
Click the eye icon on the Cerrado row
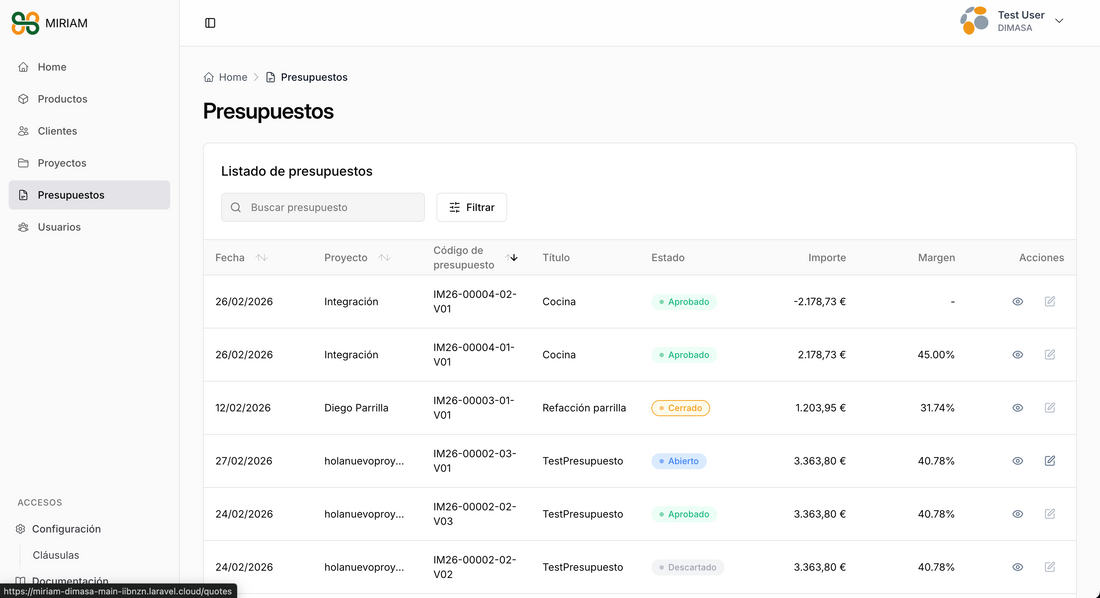point(1017,407)
